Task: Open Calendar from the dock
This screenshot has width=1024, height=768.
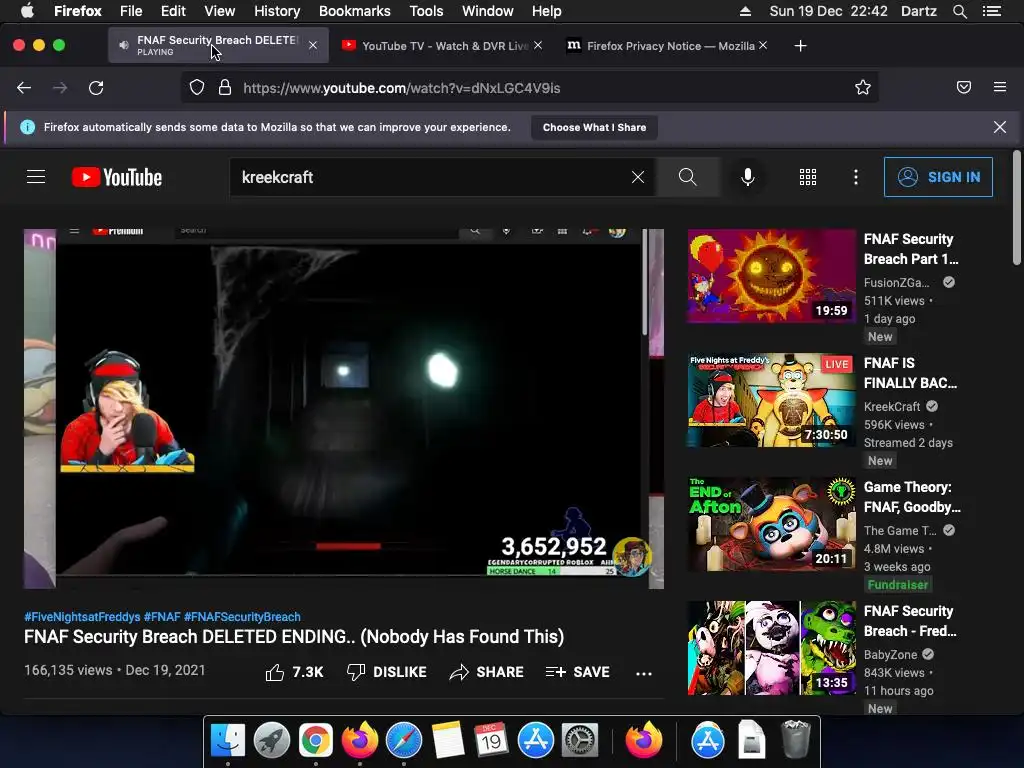Action: click(x=491, y=741)
